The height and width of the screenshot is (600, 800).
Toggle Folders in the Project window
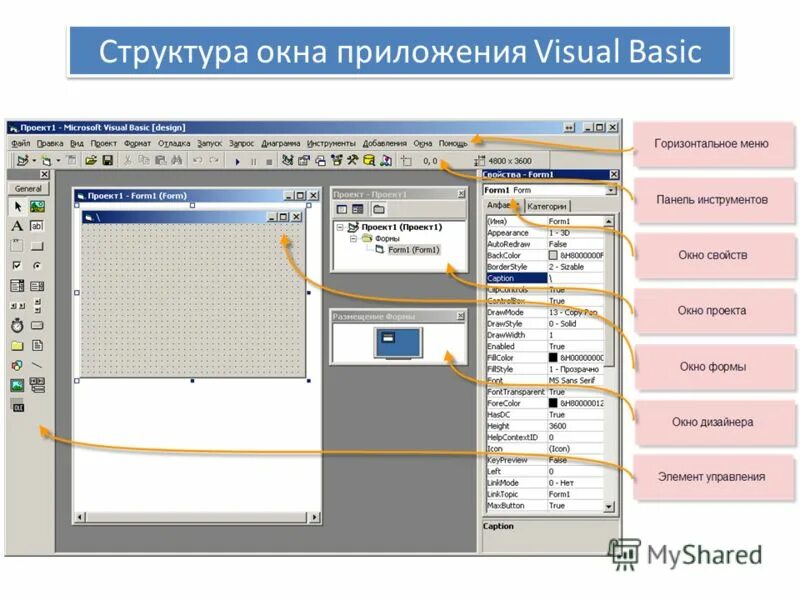[379, 209]
